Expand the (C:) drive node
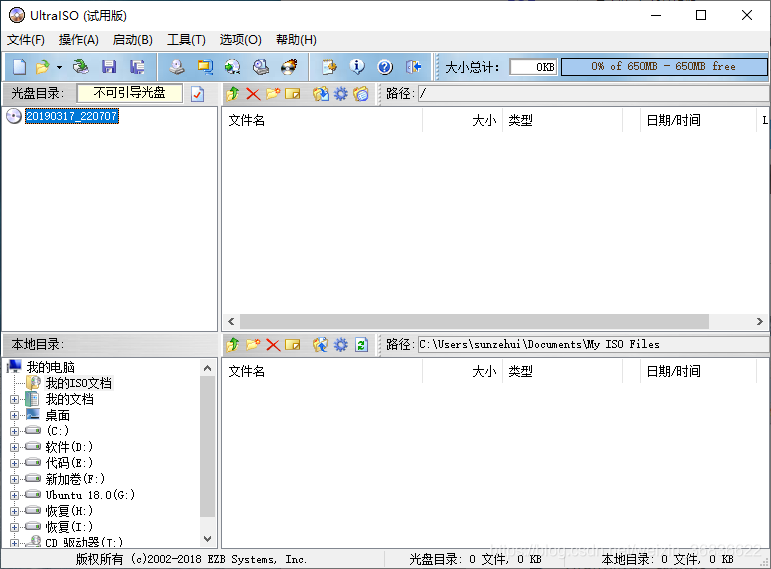 (14, 431)
